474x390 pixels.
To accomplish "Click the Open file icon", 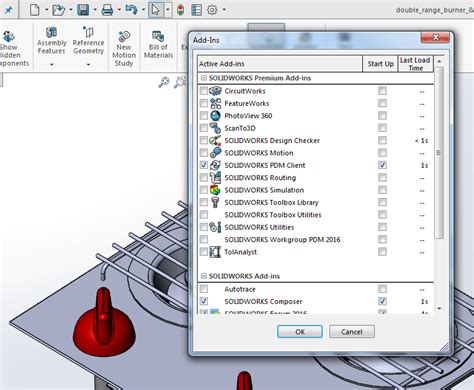I will click(58, 10).
